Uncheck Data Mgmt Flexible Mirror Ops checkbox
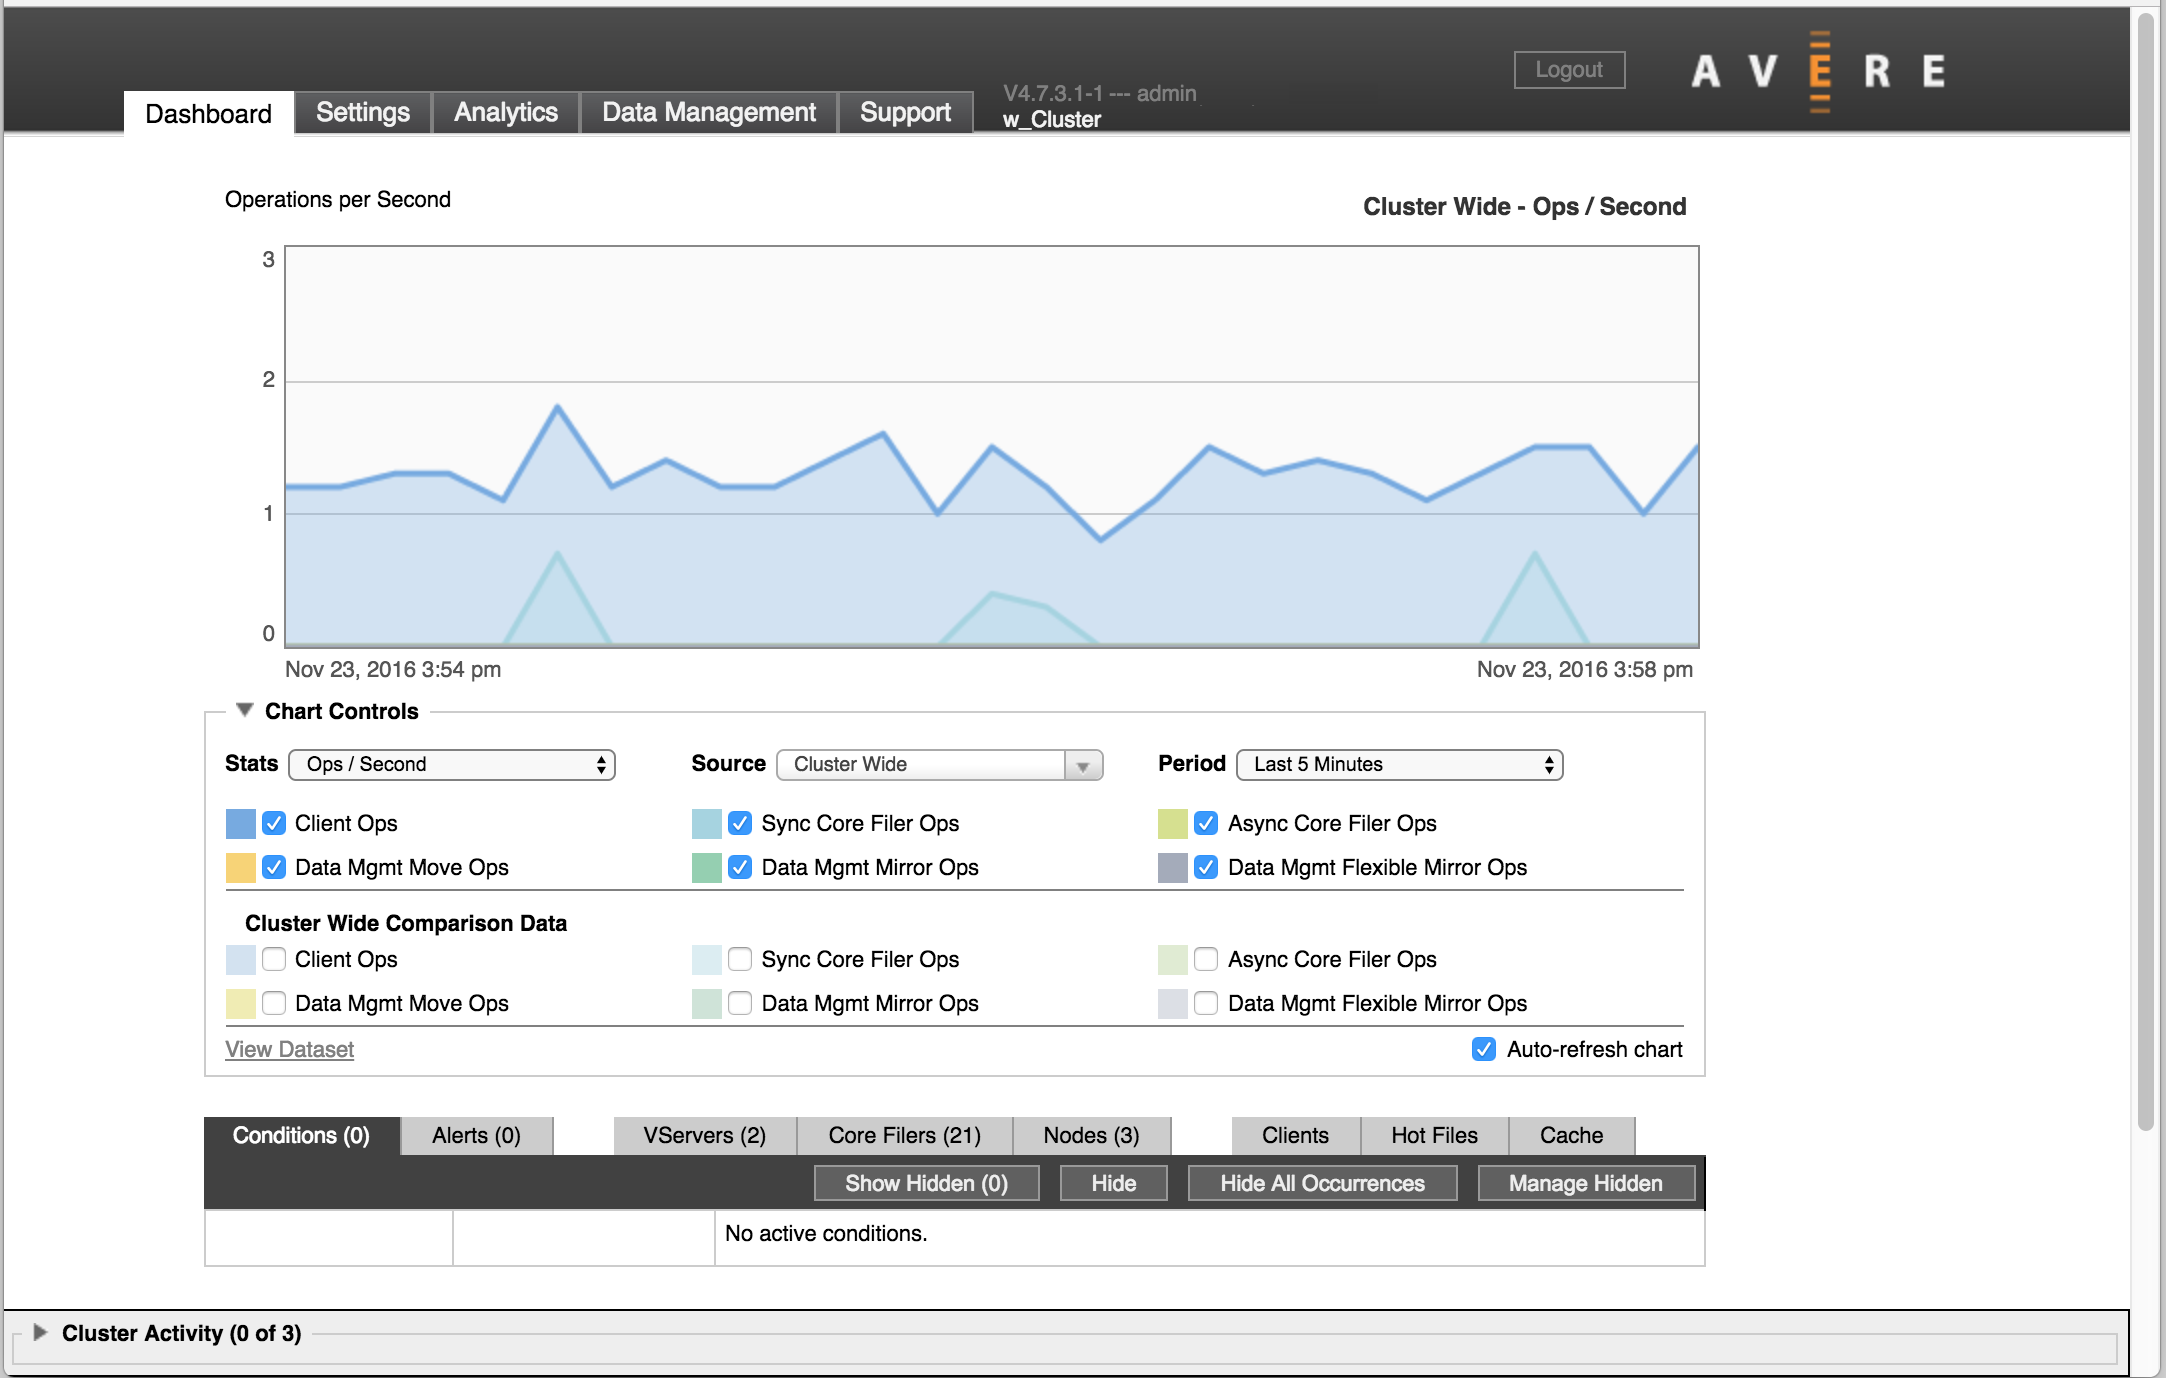The image size is (2166, 1378). 1206,867
